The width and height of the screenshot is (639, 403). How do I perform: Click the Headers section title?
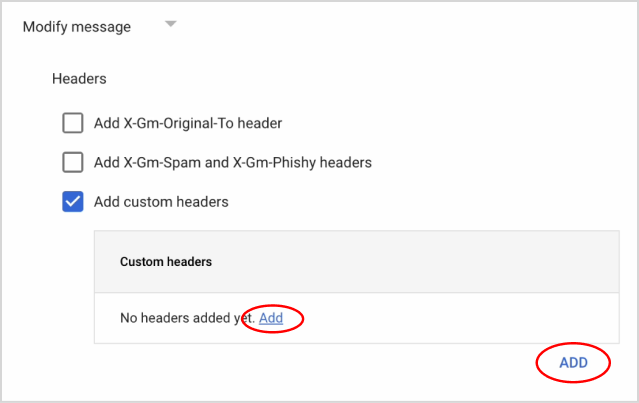point(79,78)
